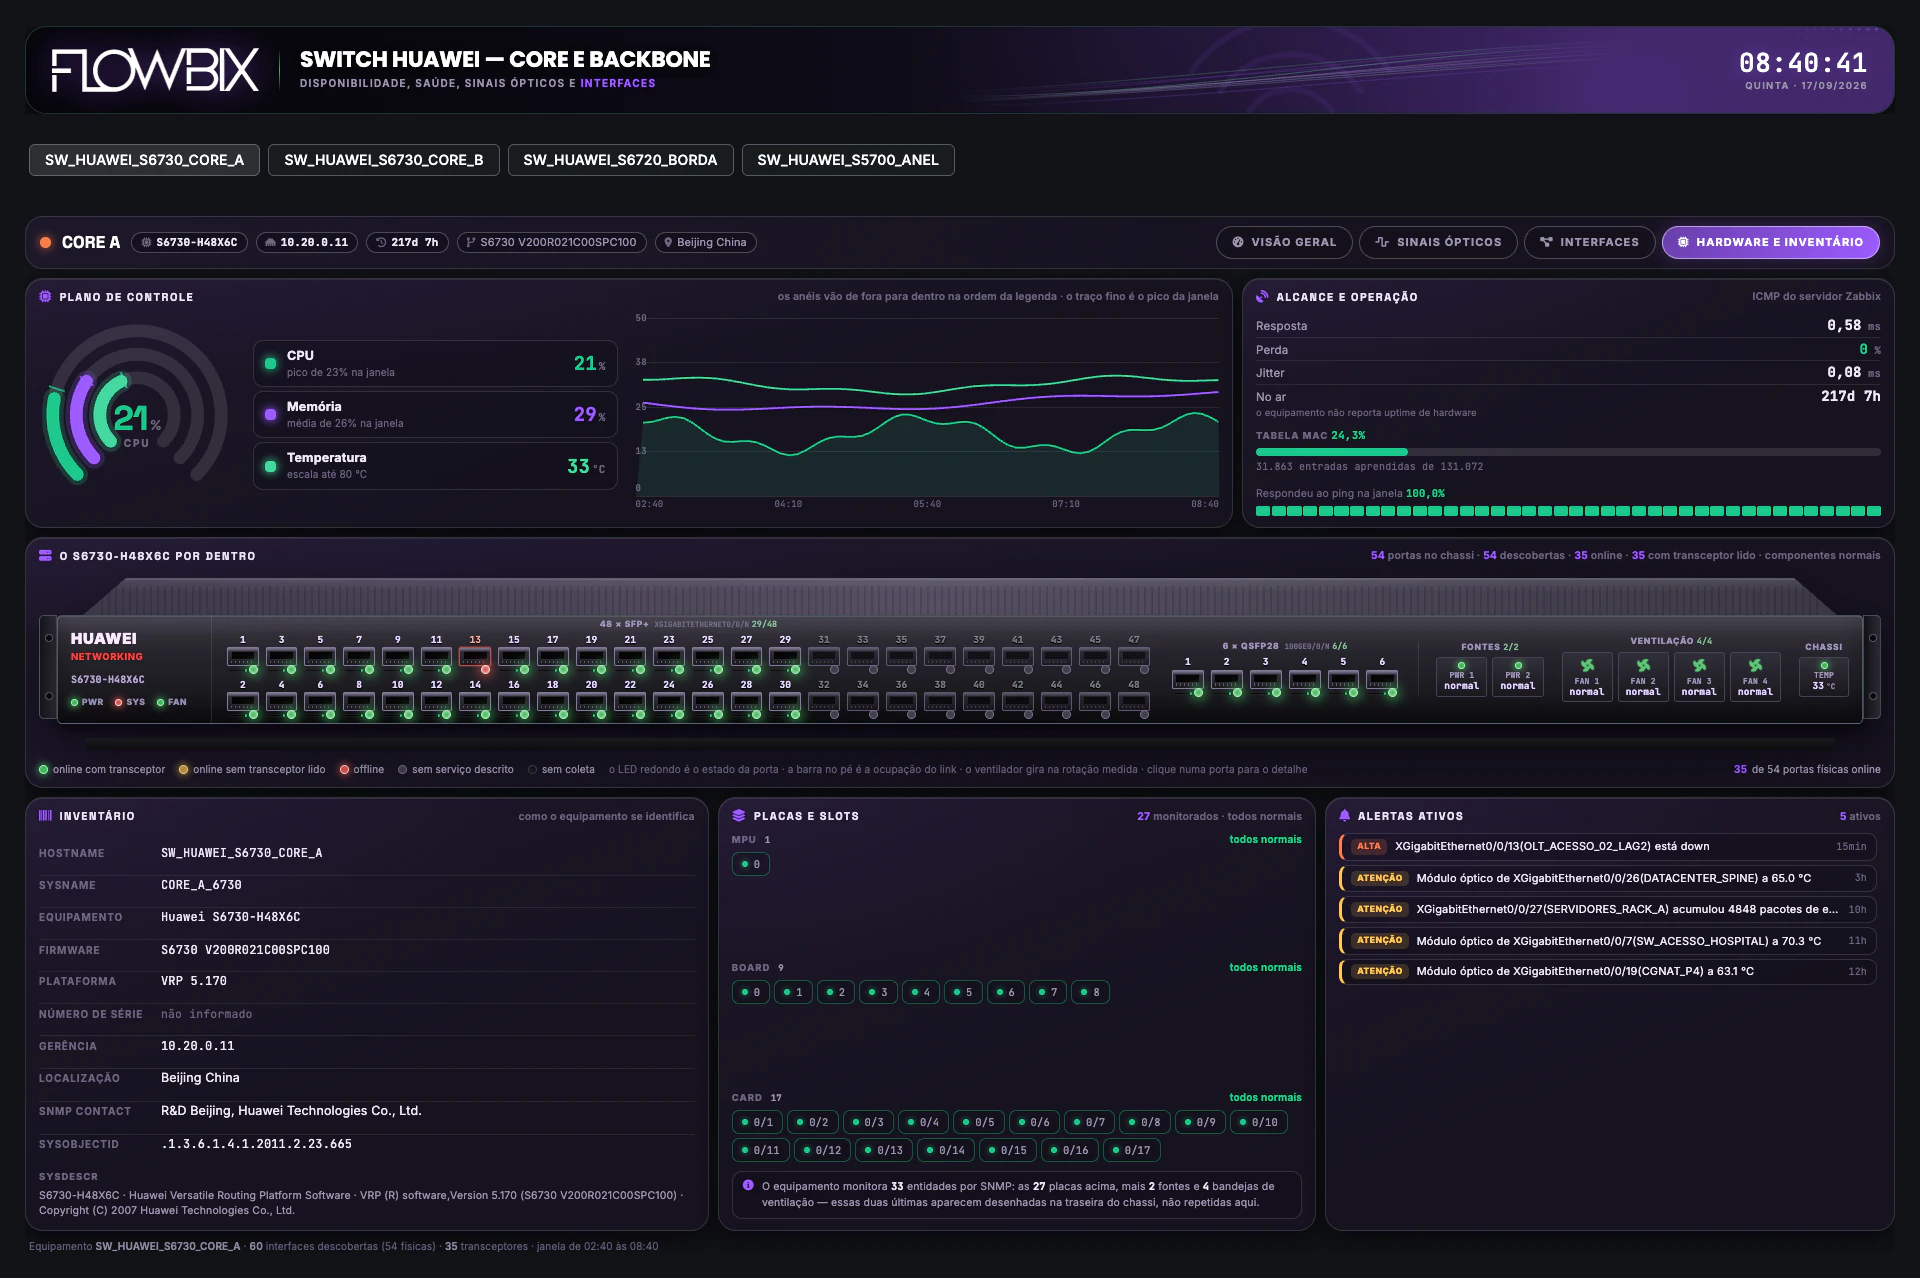Go to the Visão Geral view
Screen dimensions: 1920x1278
pyautogui.click(x=1284, y=242)
